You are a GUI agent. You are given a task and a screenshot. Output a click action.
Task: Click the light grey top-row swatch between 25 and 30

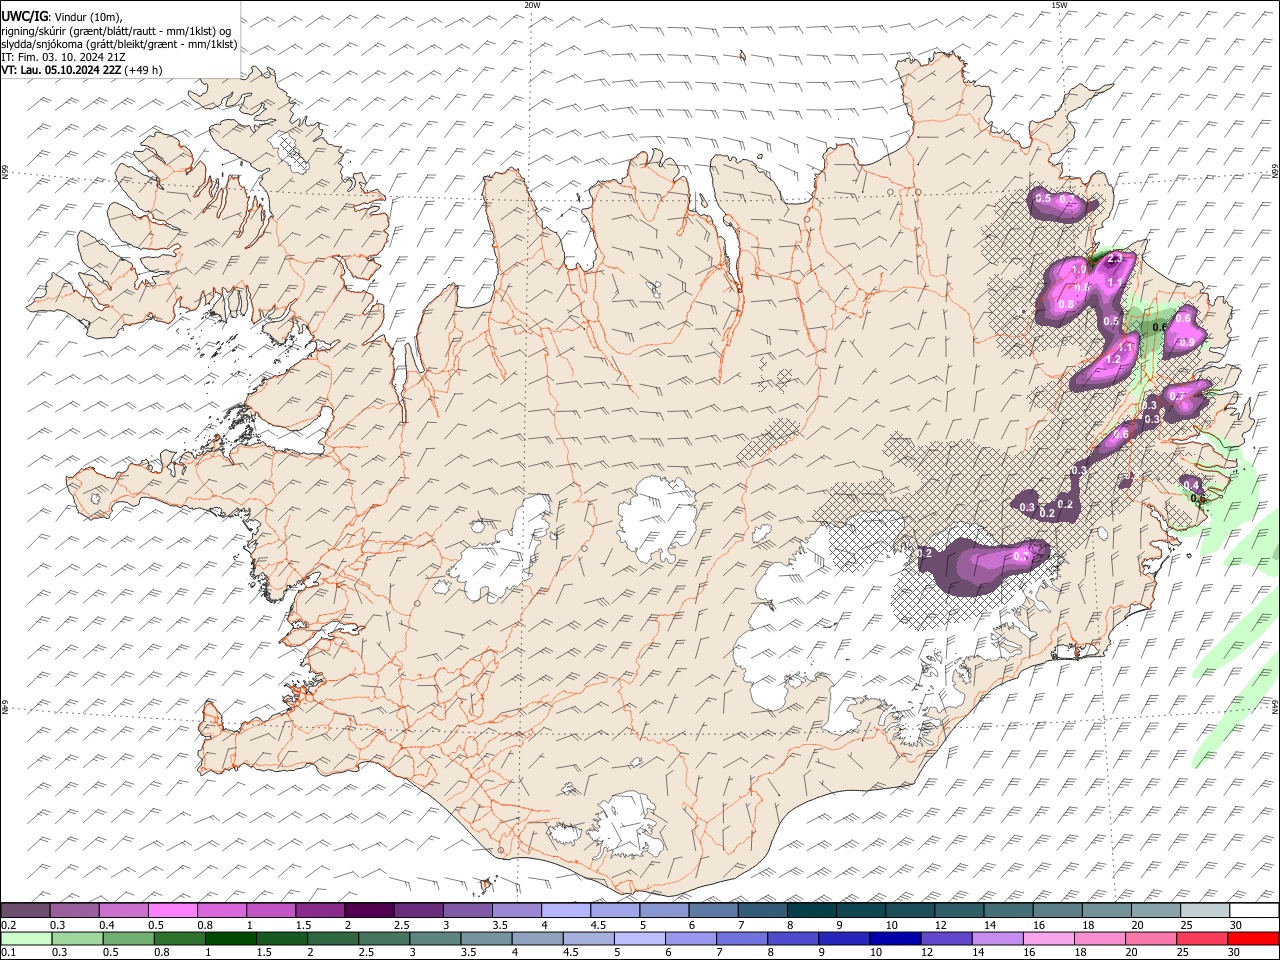click(1205, 911)
